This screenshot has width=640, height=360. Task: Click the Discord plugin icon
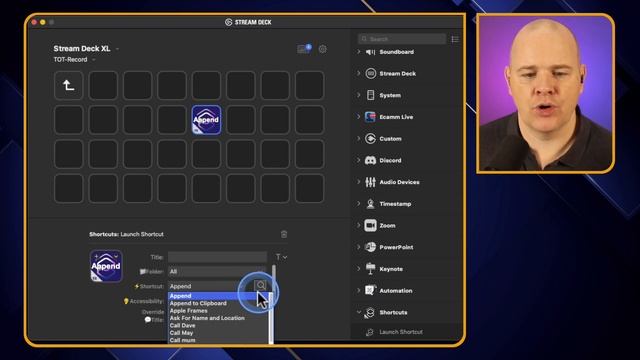(x=370, y=160)
